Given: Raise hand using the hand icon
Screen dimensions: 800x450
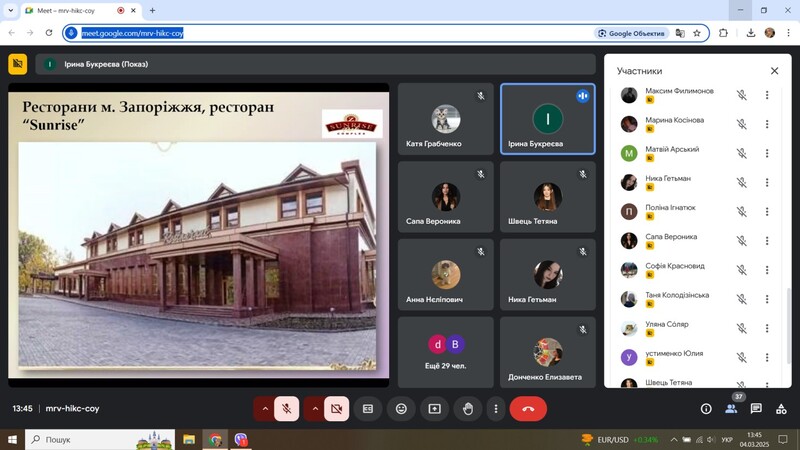Looking at the screenshot, I should click(x=468, y=409).
